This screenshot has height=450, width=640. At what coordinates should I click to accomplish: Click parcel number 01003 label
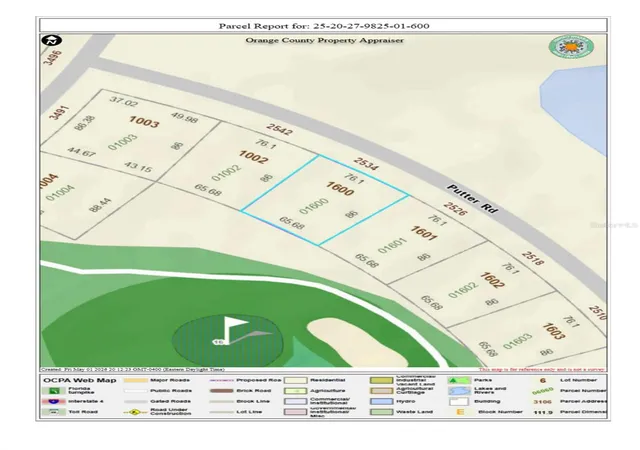pyautogui.click(x=122, y=143)
